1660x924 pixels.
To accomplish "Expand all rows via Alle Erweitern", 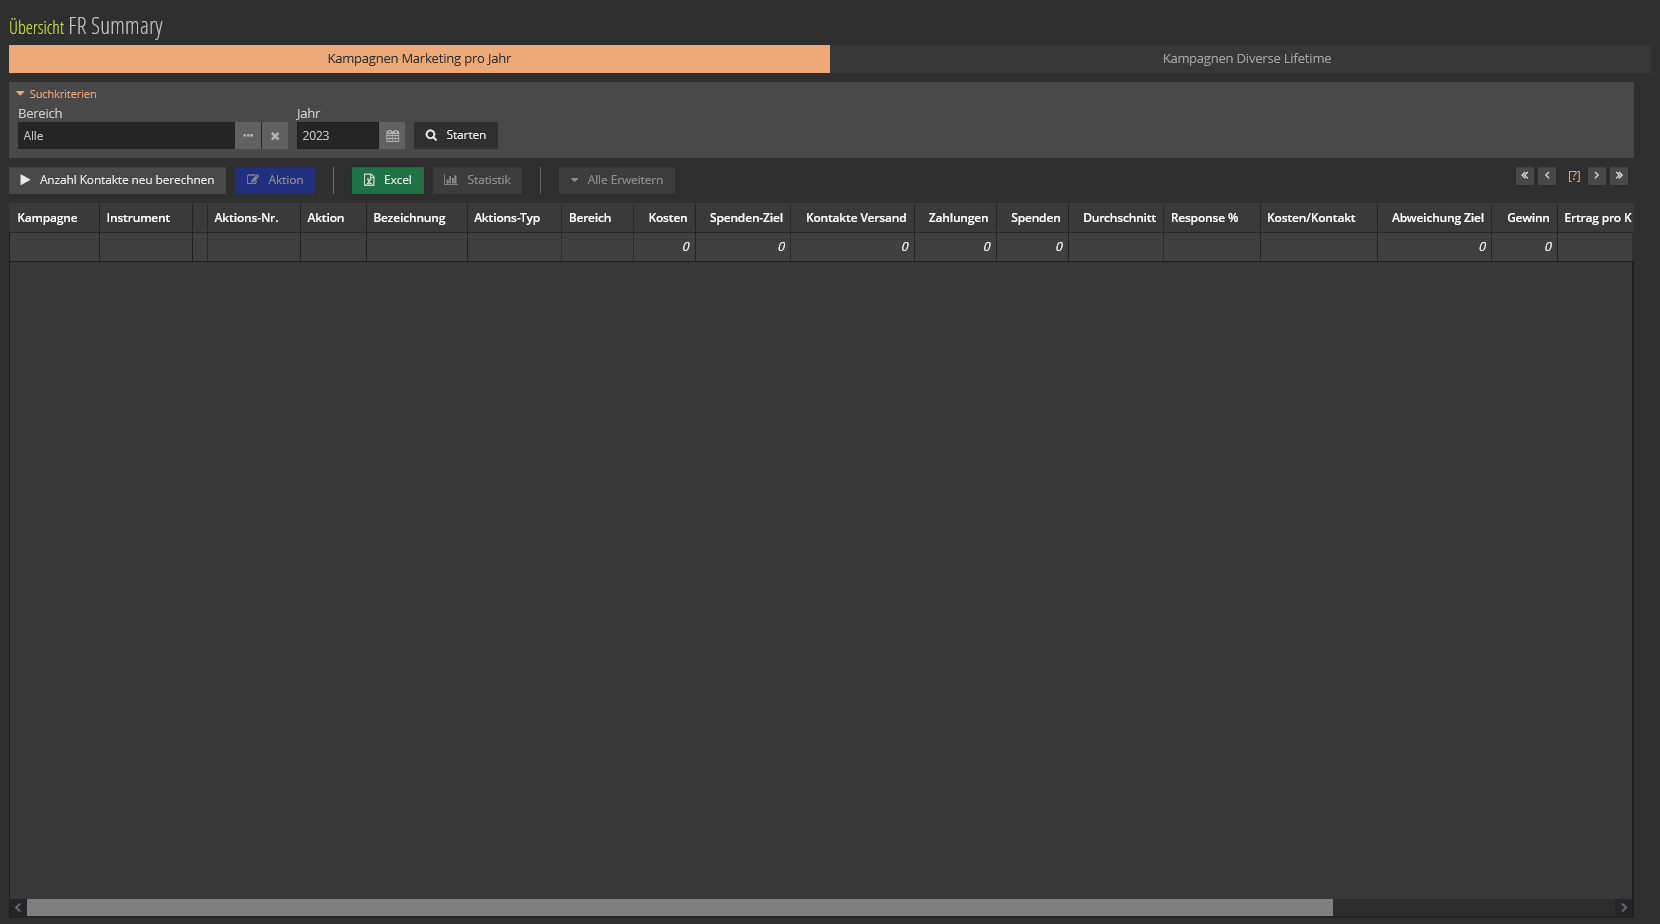I will 616,180.
